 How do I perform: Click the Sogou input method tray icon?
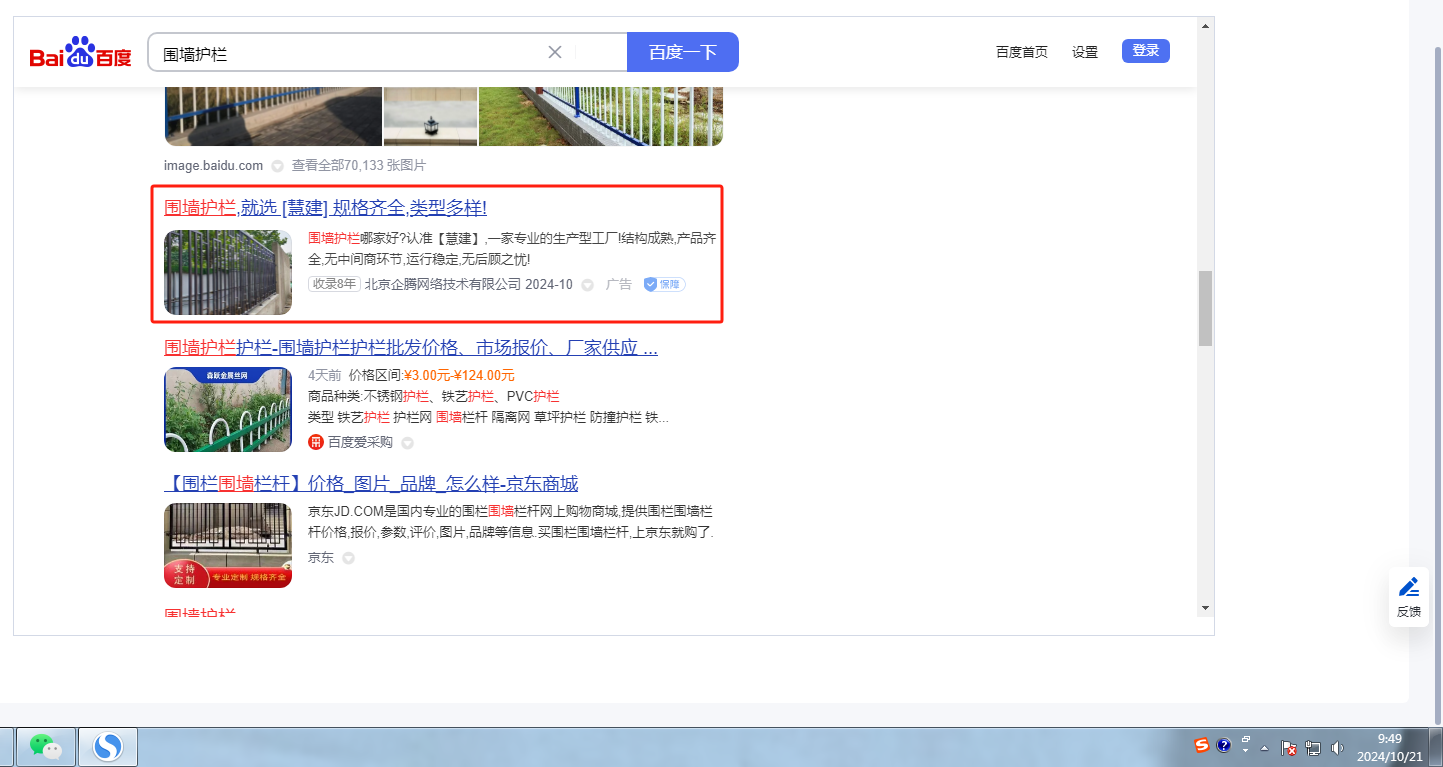pos(1201,745)
